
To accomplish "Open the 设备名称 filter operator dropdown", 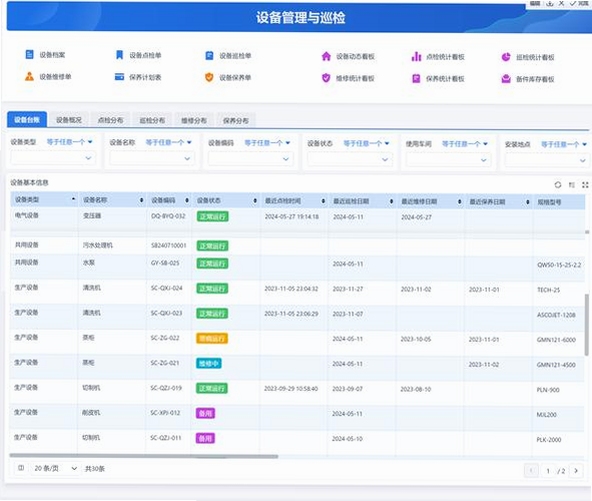I will [169, 142].
